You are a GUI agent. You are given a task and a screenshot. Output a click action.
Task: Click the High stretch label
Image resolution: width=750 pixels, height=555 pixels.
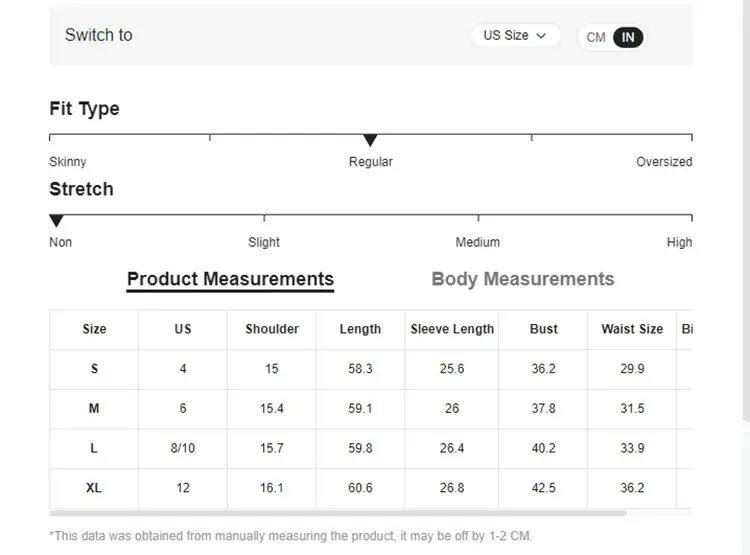pos(679,242)
